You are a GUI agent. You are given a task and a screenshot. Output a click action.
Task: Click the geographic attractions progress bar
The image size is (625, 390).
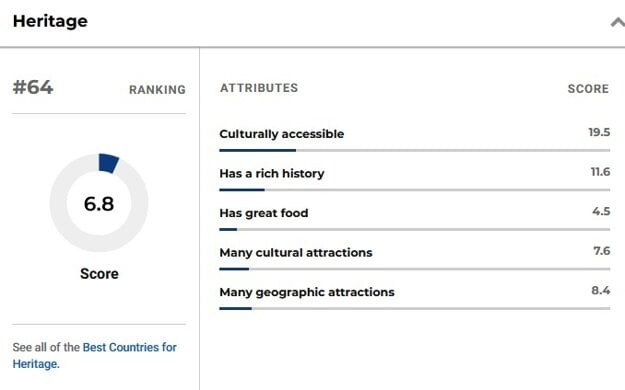pyautogui.click(x=415, y=308)
